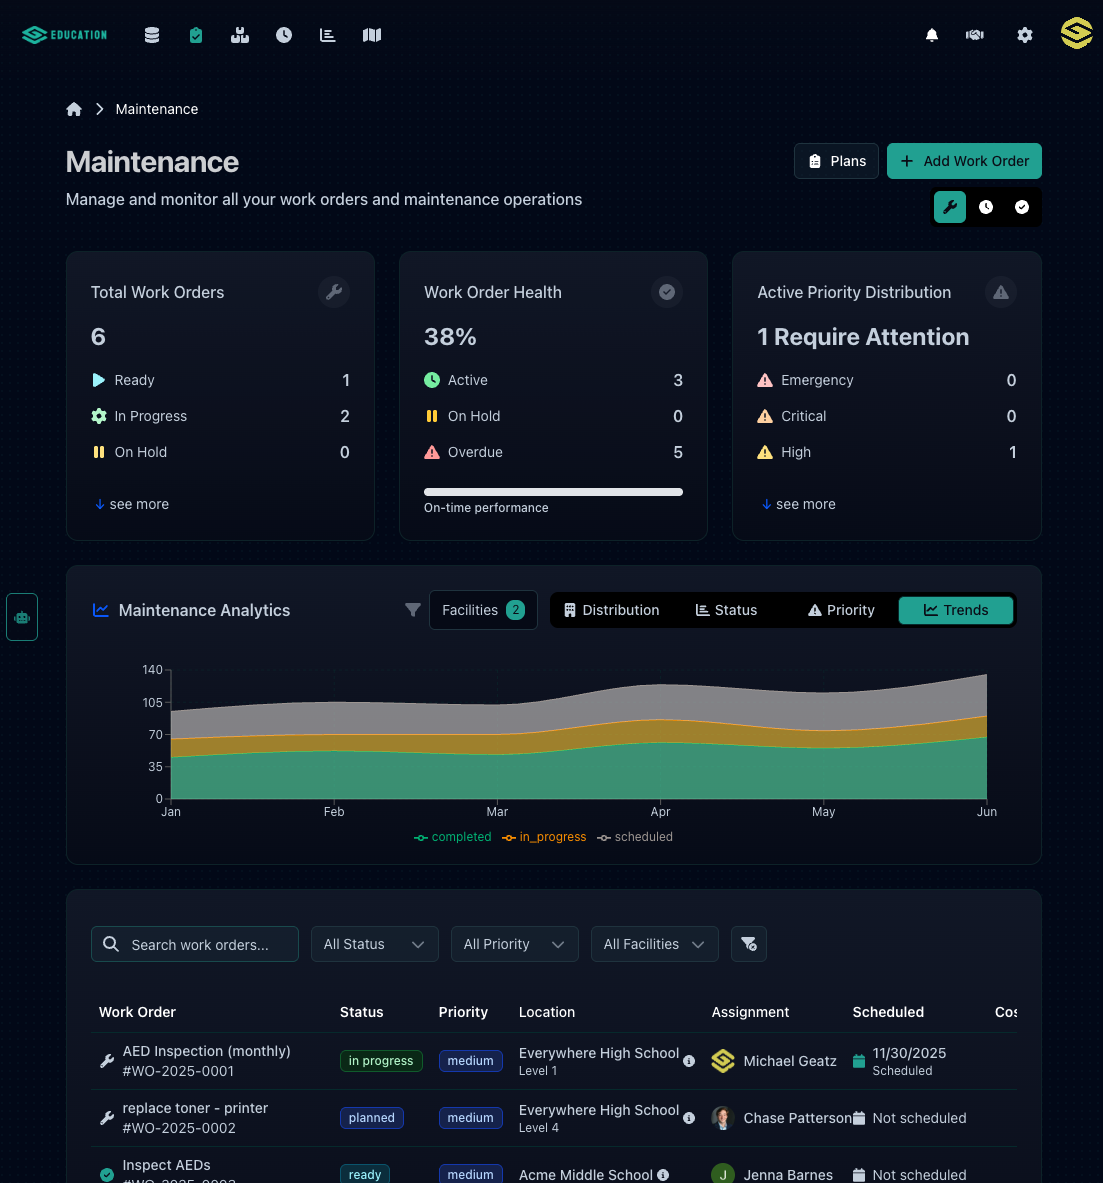1103x1183 pixels.
Task: Switch to the checkmark view in the view switcher
Action: coord(1021,207)
